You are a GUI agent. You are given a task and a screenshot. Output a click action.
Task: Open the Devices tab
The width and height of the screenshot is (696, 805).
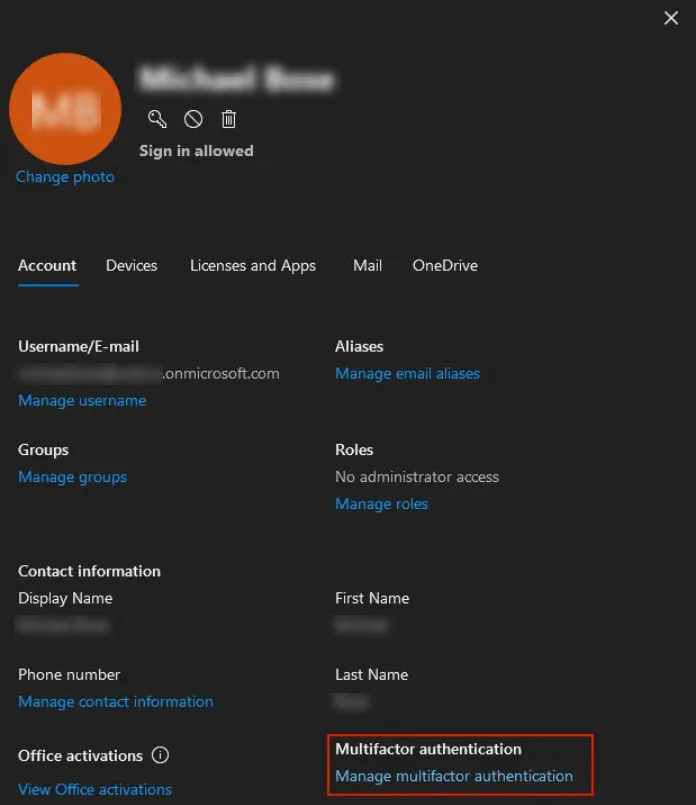pyautogui.click(x=131, y=265)
